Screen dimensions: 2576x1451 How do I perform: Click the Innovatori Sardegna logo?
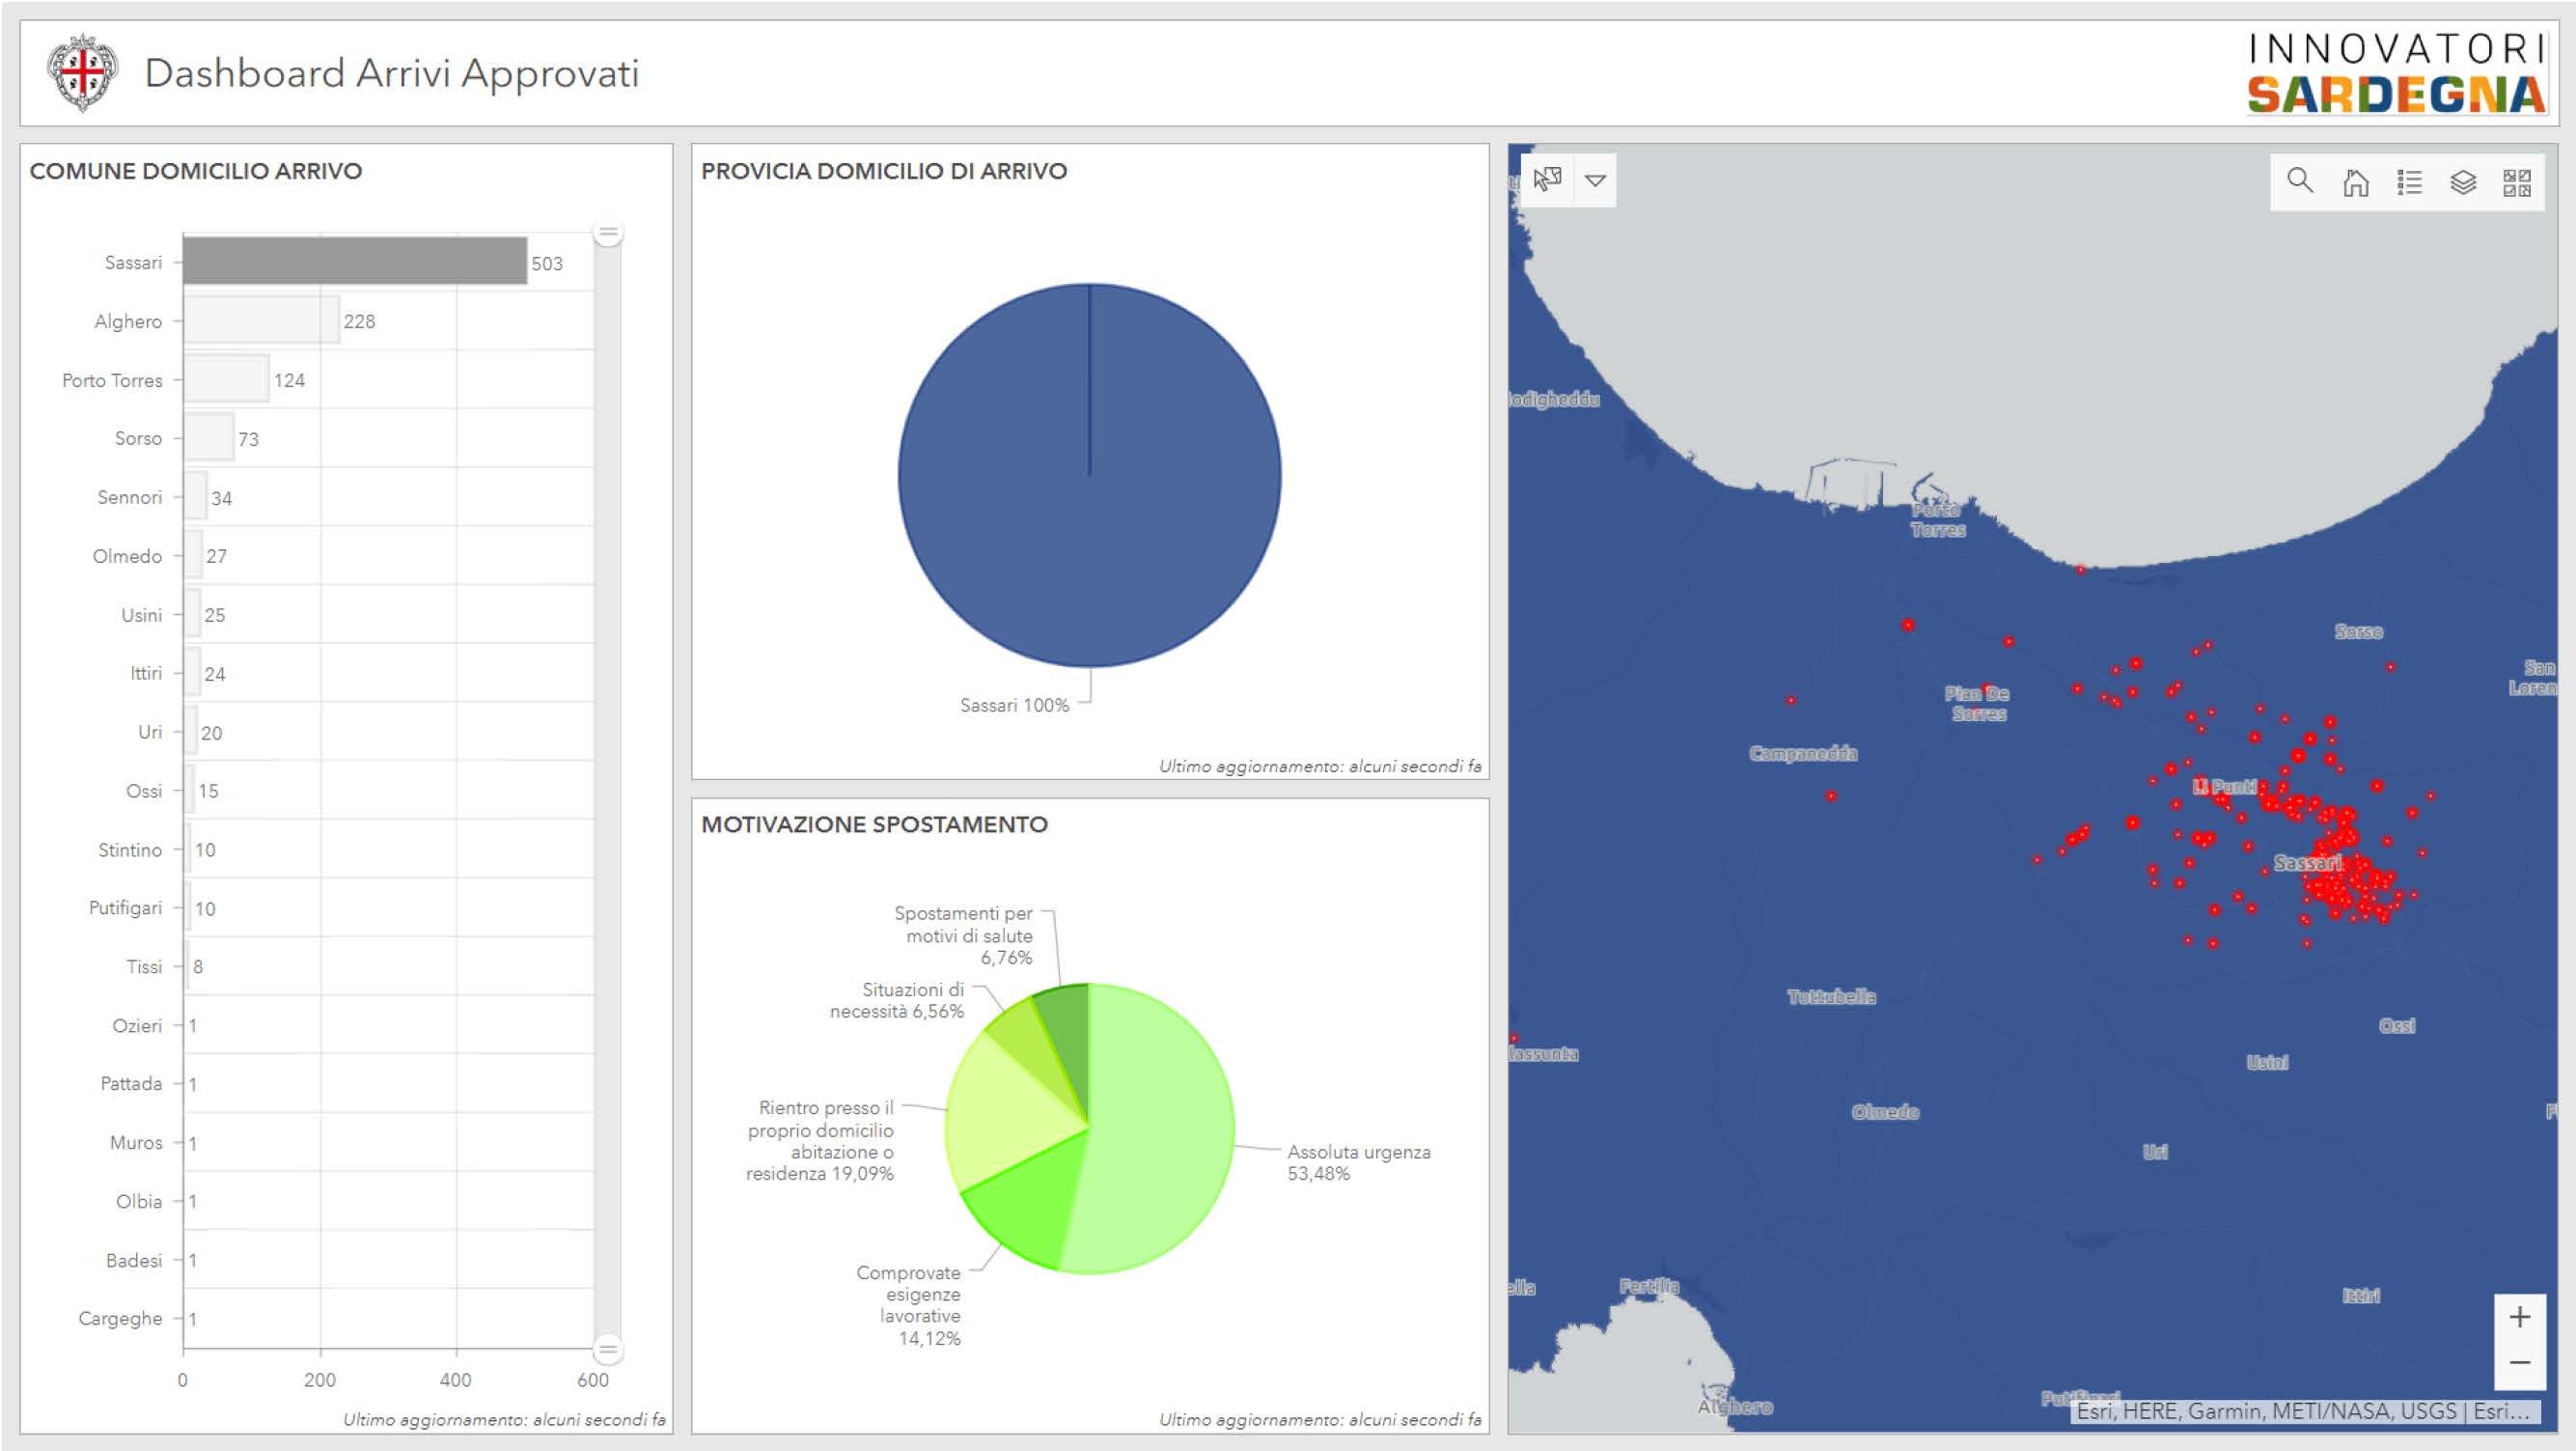(2396, 73)
